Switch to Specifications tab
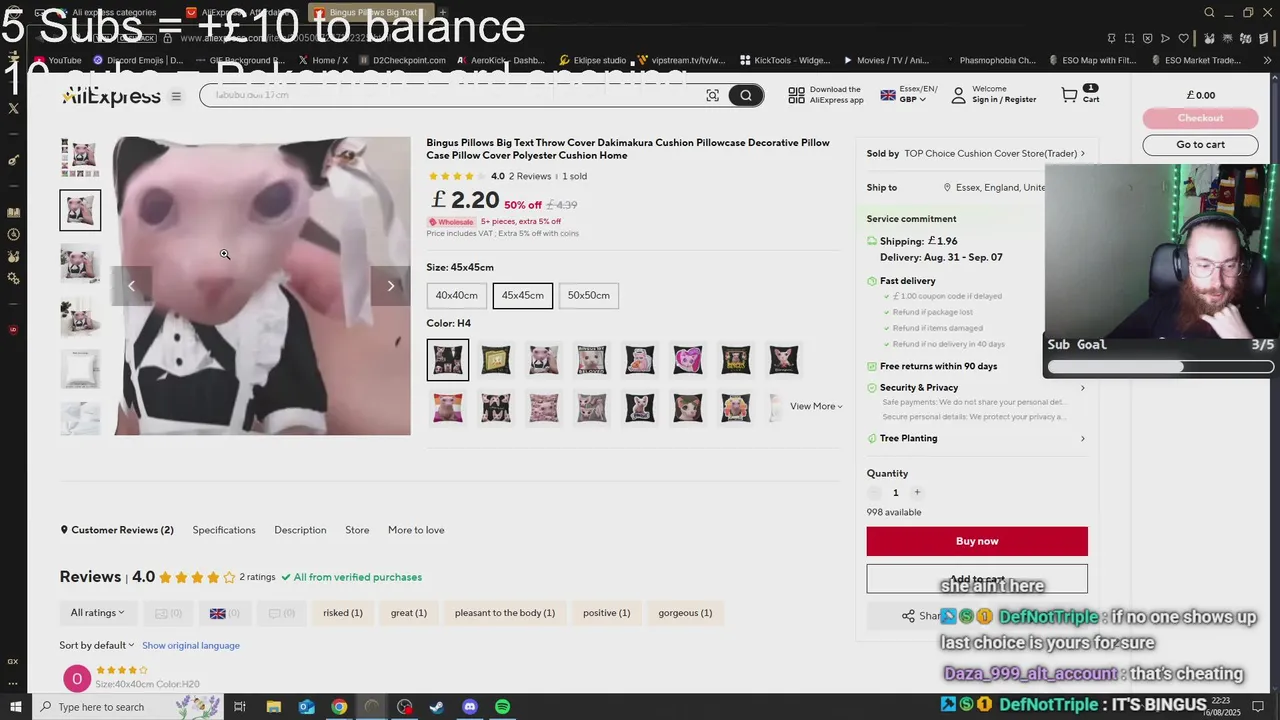 coord(224,530)
